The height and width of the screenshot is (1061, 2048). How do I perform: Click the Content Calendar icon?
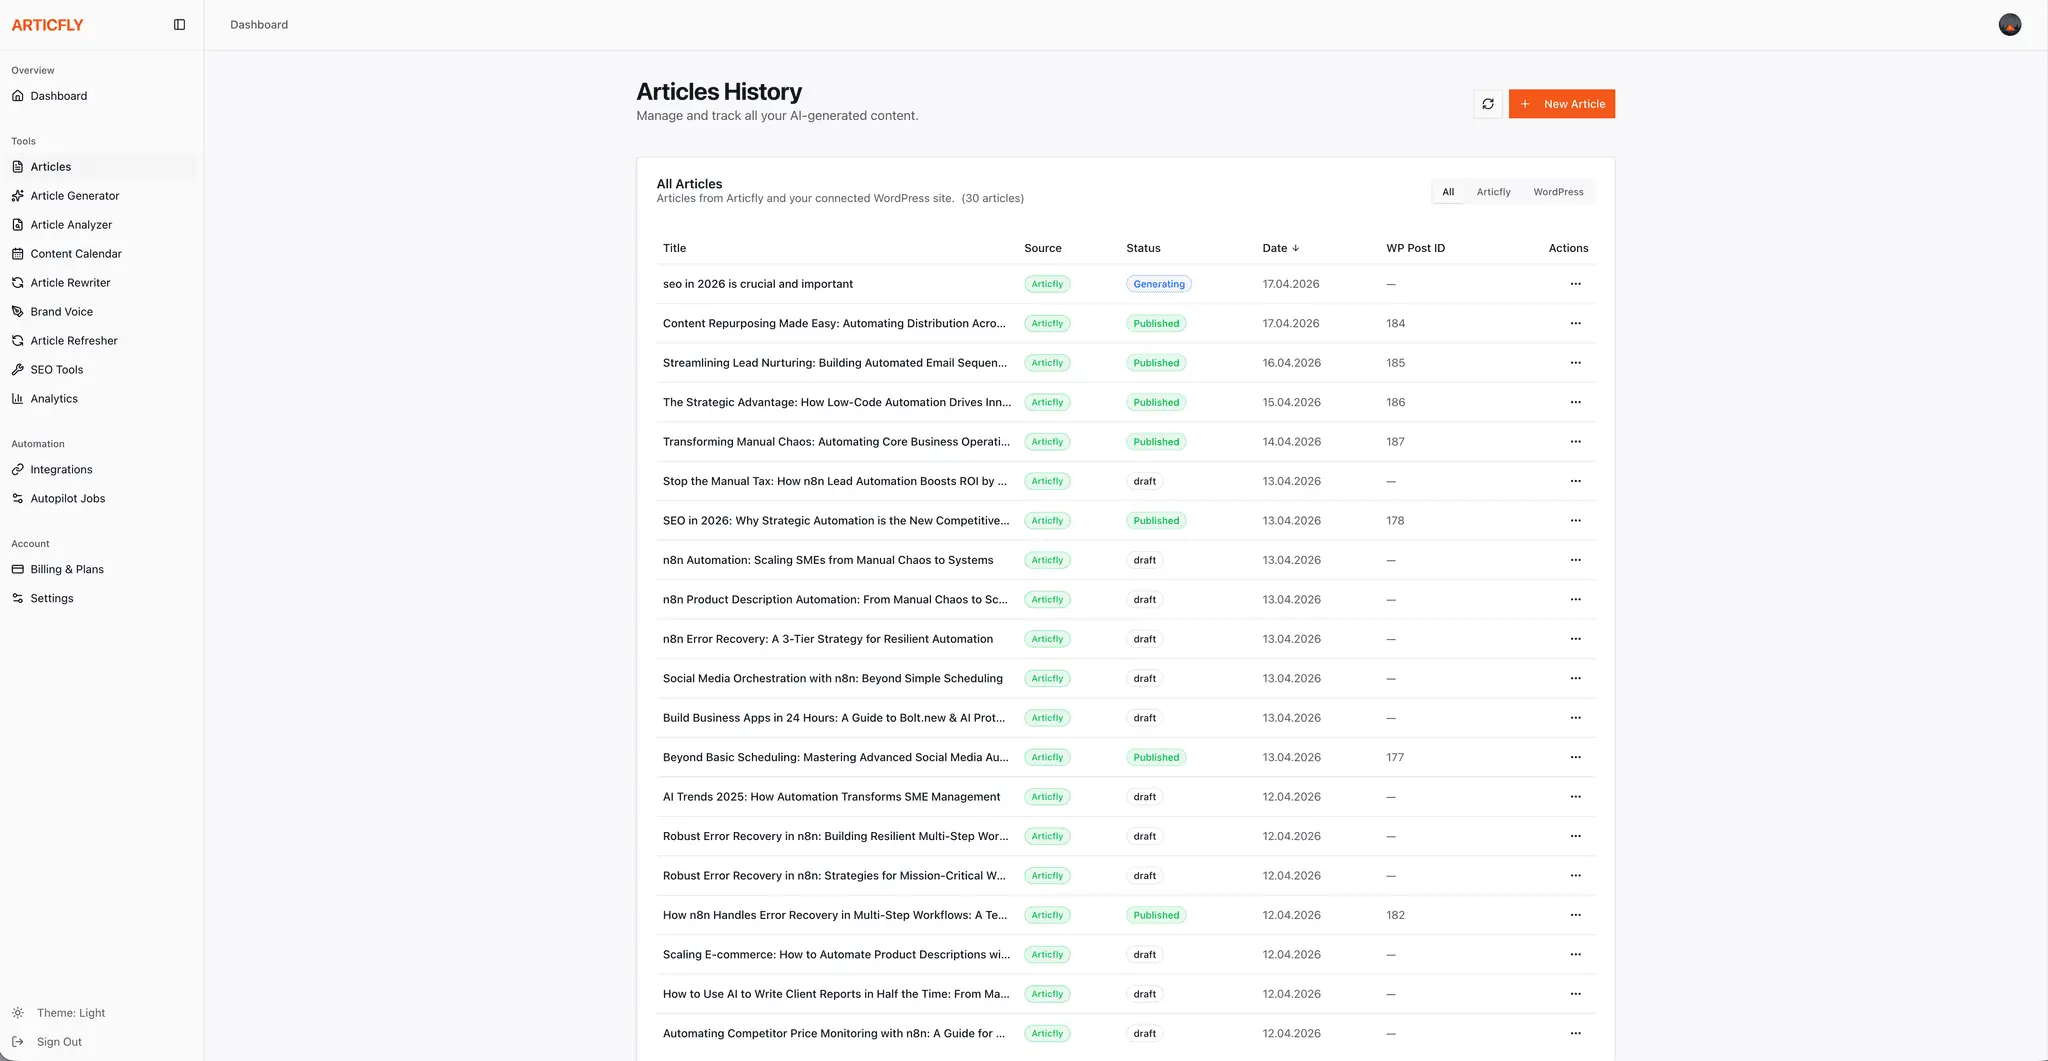[18, 254]
